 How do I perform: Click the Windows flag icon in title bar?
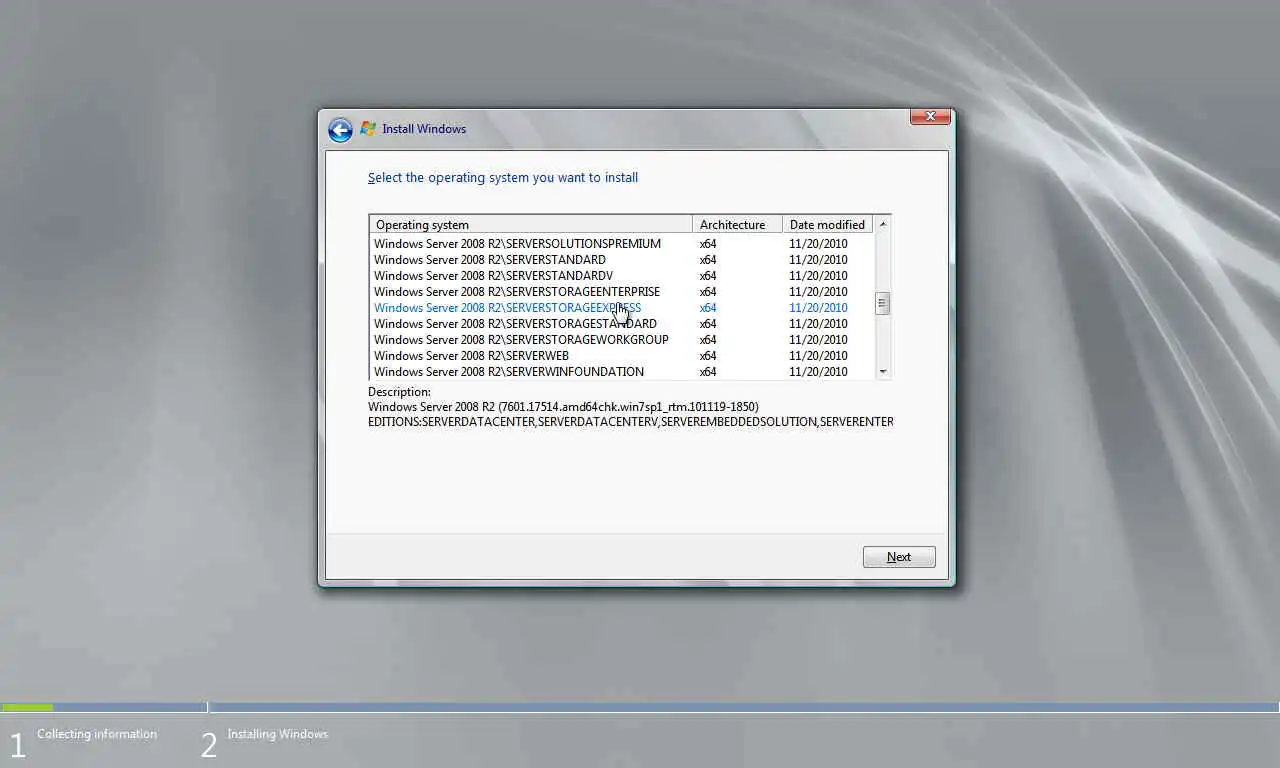coord(368,129)
